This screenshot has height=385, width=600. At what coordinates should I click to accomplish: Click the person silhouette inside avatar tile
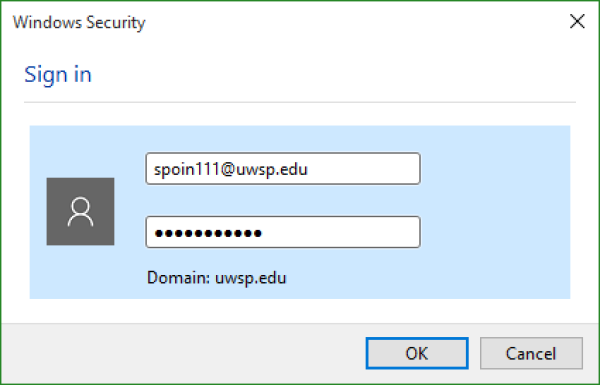(x=80, y=212)
